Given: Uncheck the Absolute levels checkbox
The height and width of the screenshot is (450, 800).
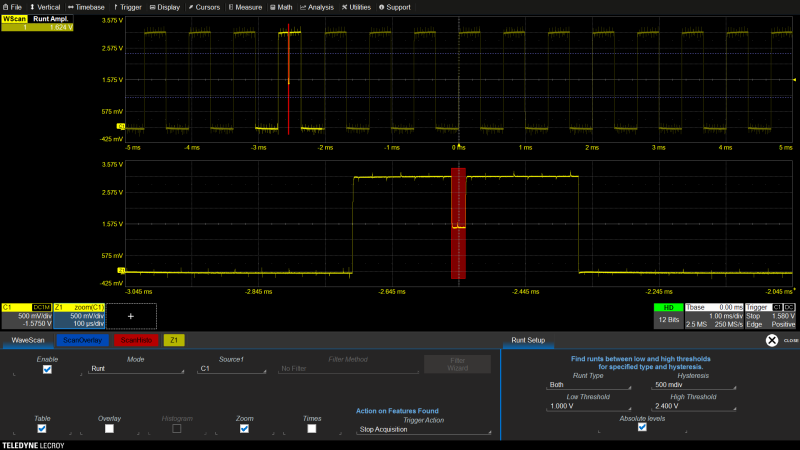Looking at the screenshot, I should (642, 427).
